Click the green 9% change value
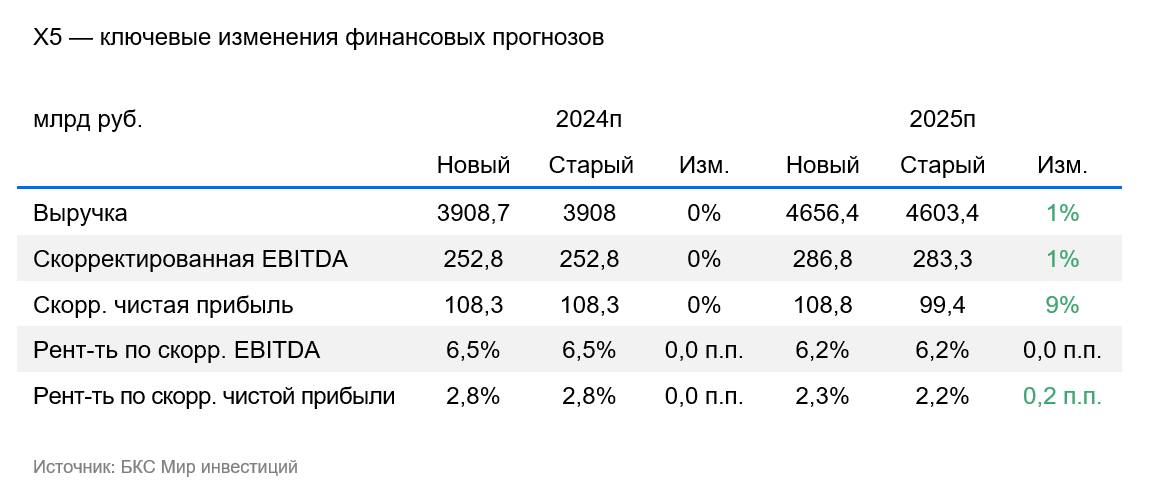This screenshot has height=495, width=1155. 1062,305
